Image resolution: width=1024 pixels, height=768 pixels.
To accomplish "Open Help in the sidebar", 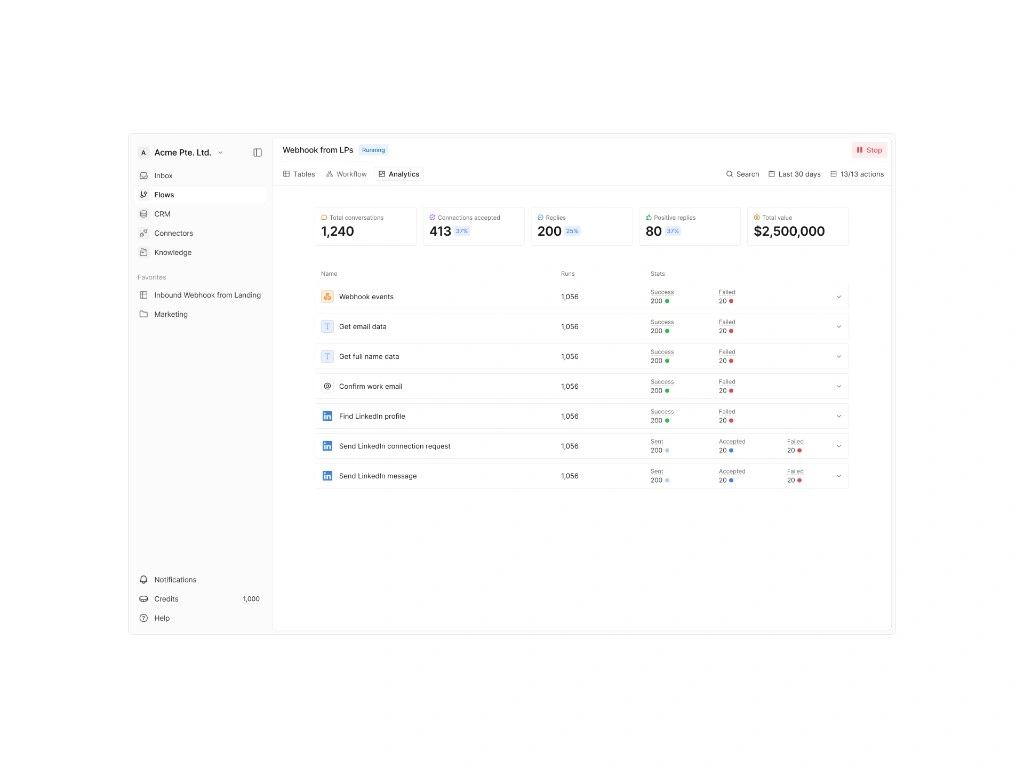I will point(200,618).
